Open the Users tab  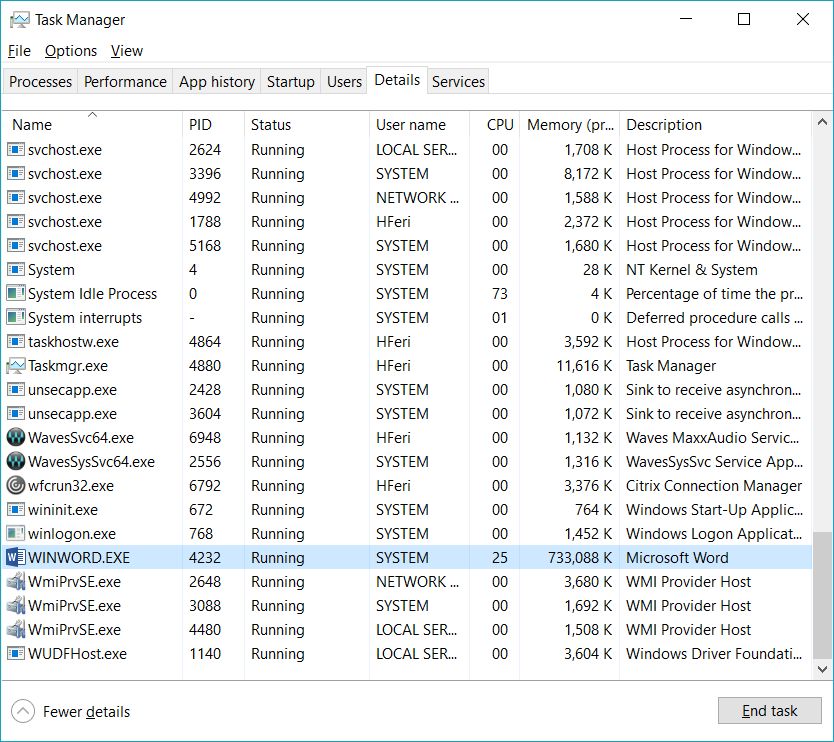[344, 81]
